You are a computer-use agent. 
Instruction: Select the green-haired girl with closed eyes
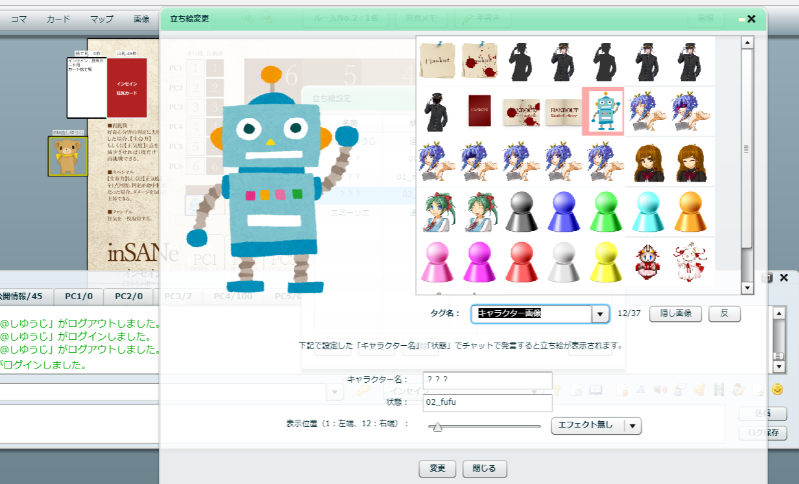480,212
